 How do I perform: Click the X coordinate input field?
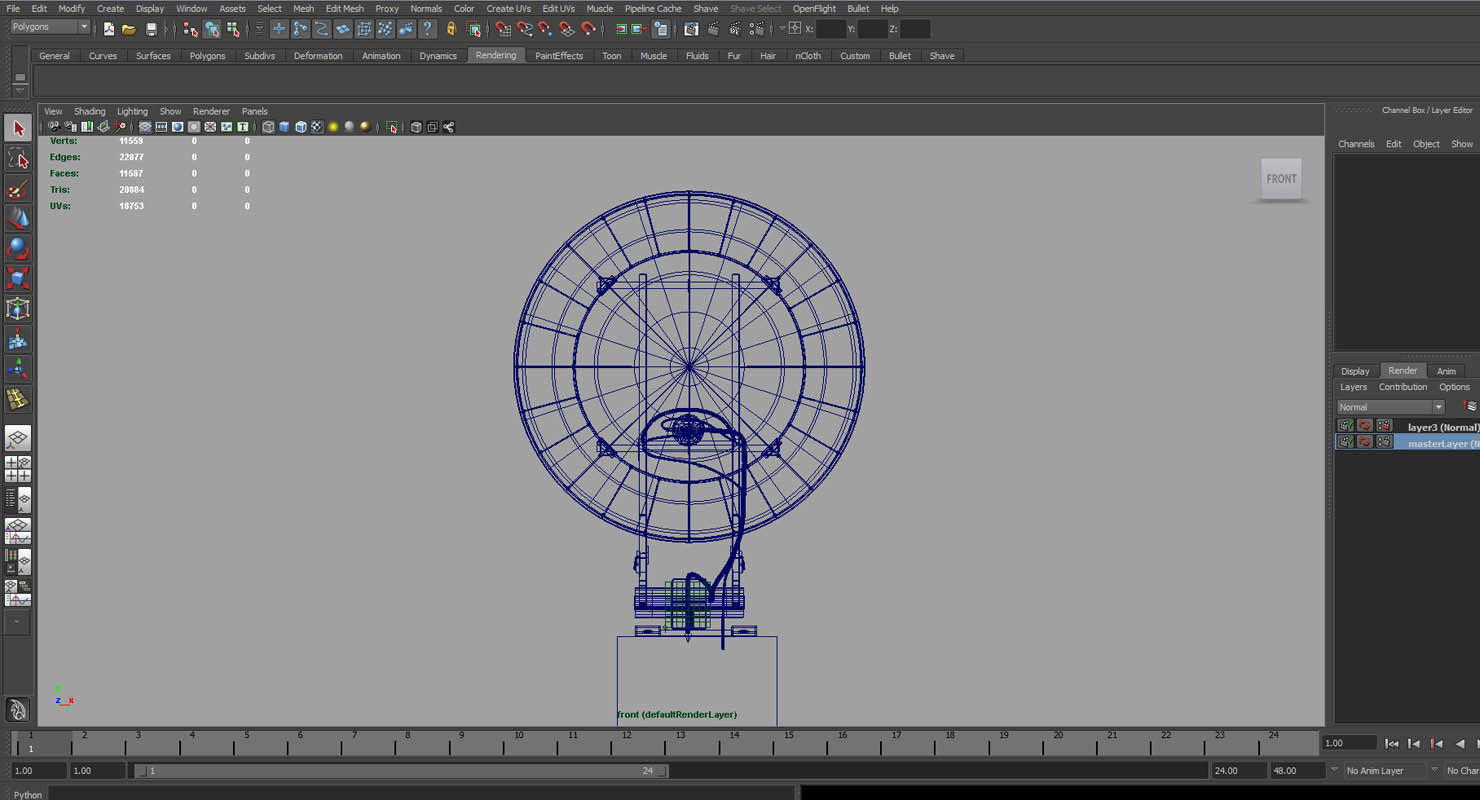(x=830, y=29)
